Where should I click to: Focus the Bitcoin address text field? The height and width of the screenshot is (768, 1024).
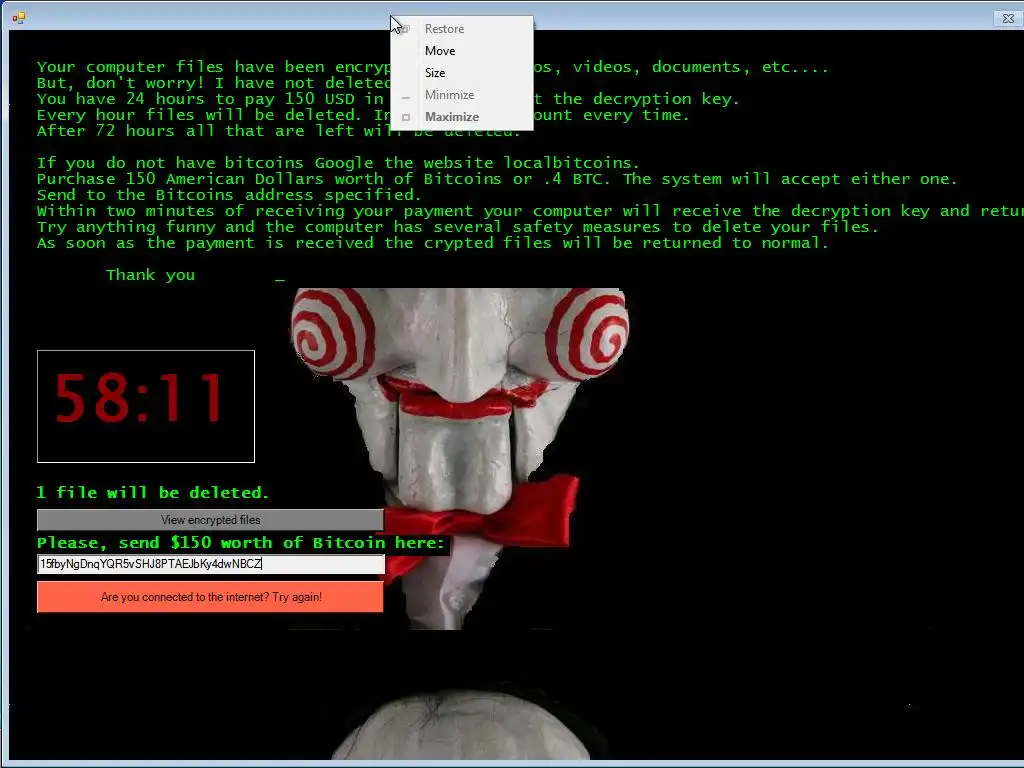click(x=211, y=564)
